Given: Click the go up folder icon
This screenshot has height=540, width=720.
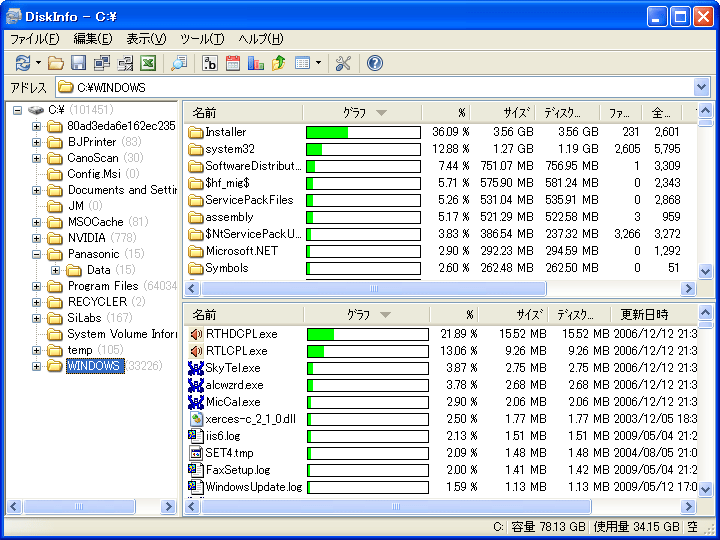Looking at the screenshot, I should coord(279,63).
